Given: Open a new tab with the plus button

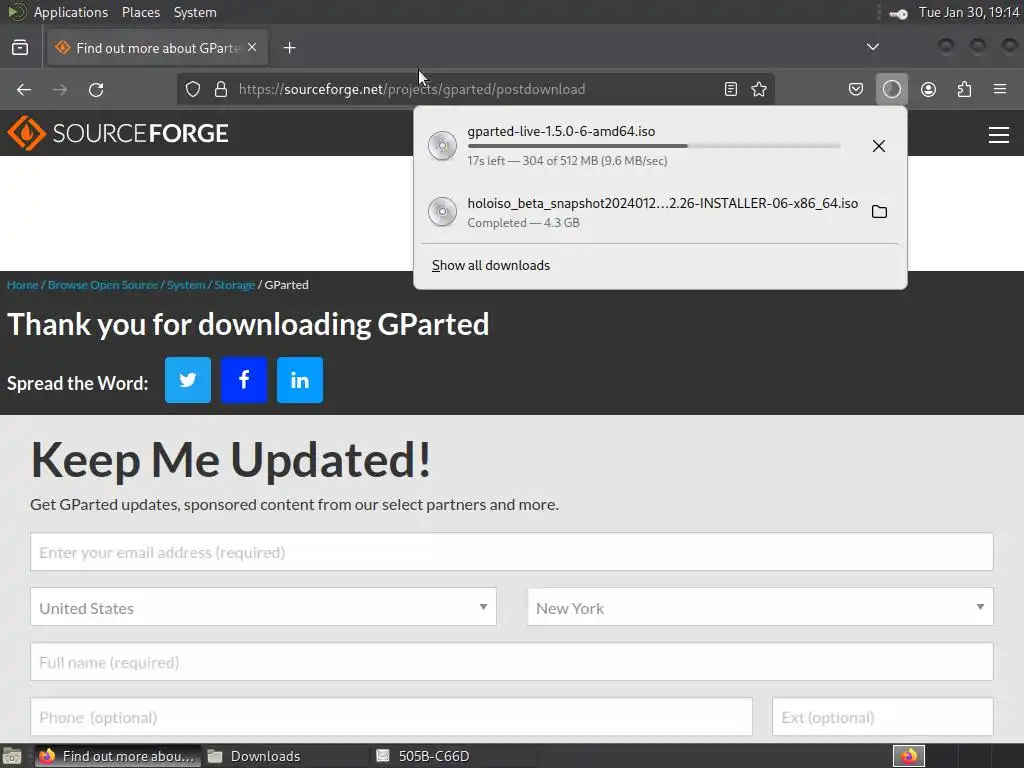Looking at the screenshot, I should (x=289, y=48).
